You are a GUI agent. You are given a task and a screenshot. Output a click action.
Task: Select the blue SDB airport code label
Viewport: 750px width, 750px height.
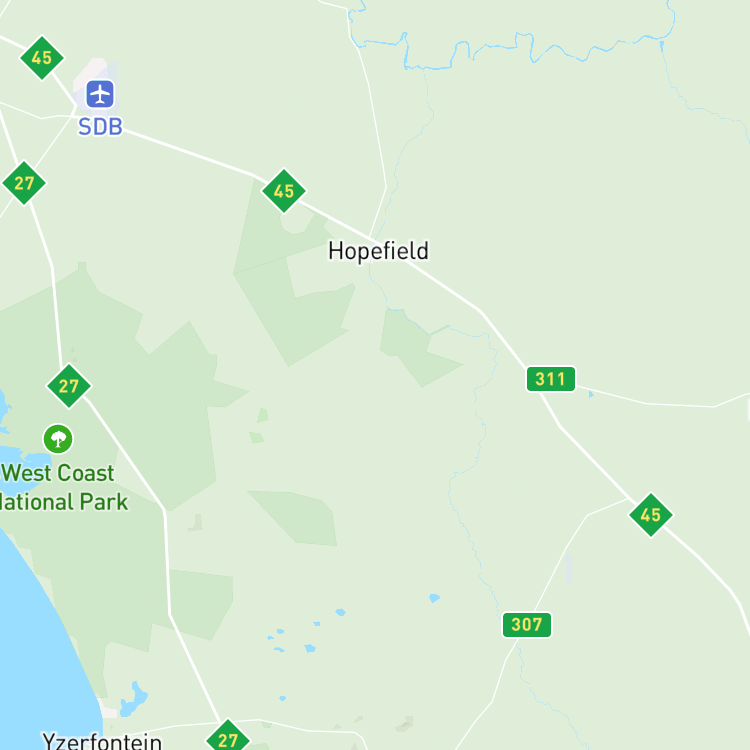coord(100,127)
